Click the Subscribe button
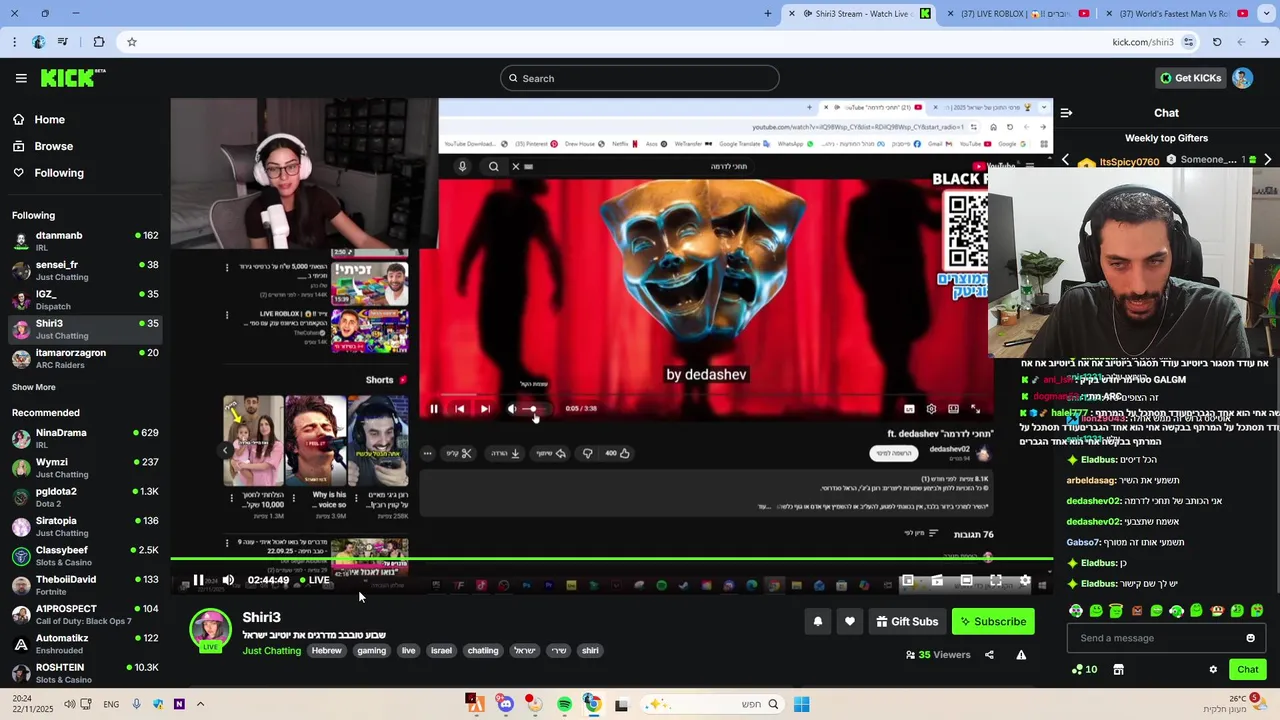 coord(993,621)
